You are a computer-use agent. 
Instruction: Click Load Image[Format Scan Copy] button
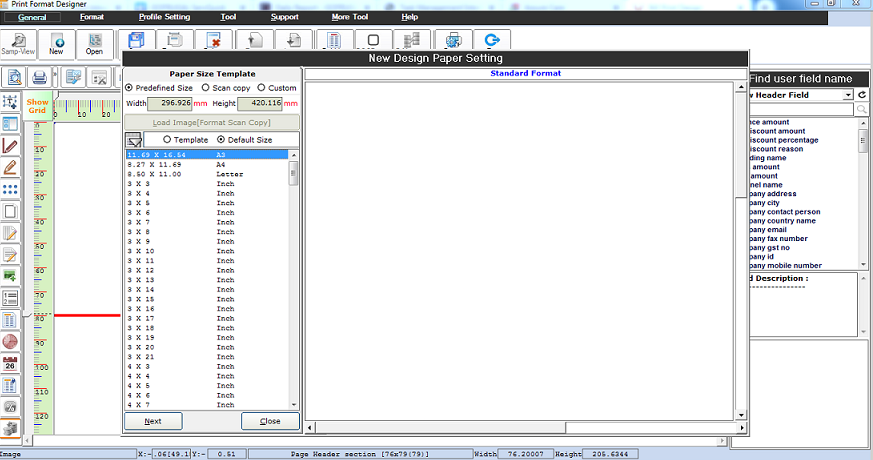coord(212,123)
